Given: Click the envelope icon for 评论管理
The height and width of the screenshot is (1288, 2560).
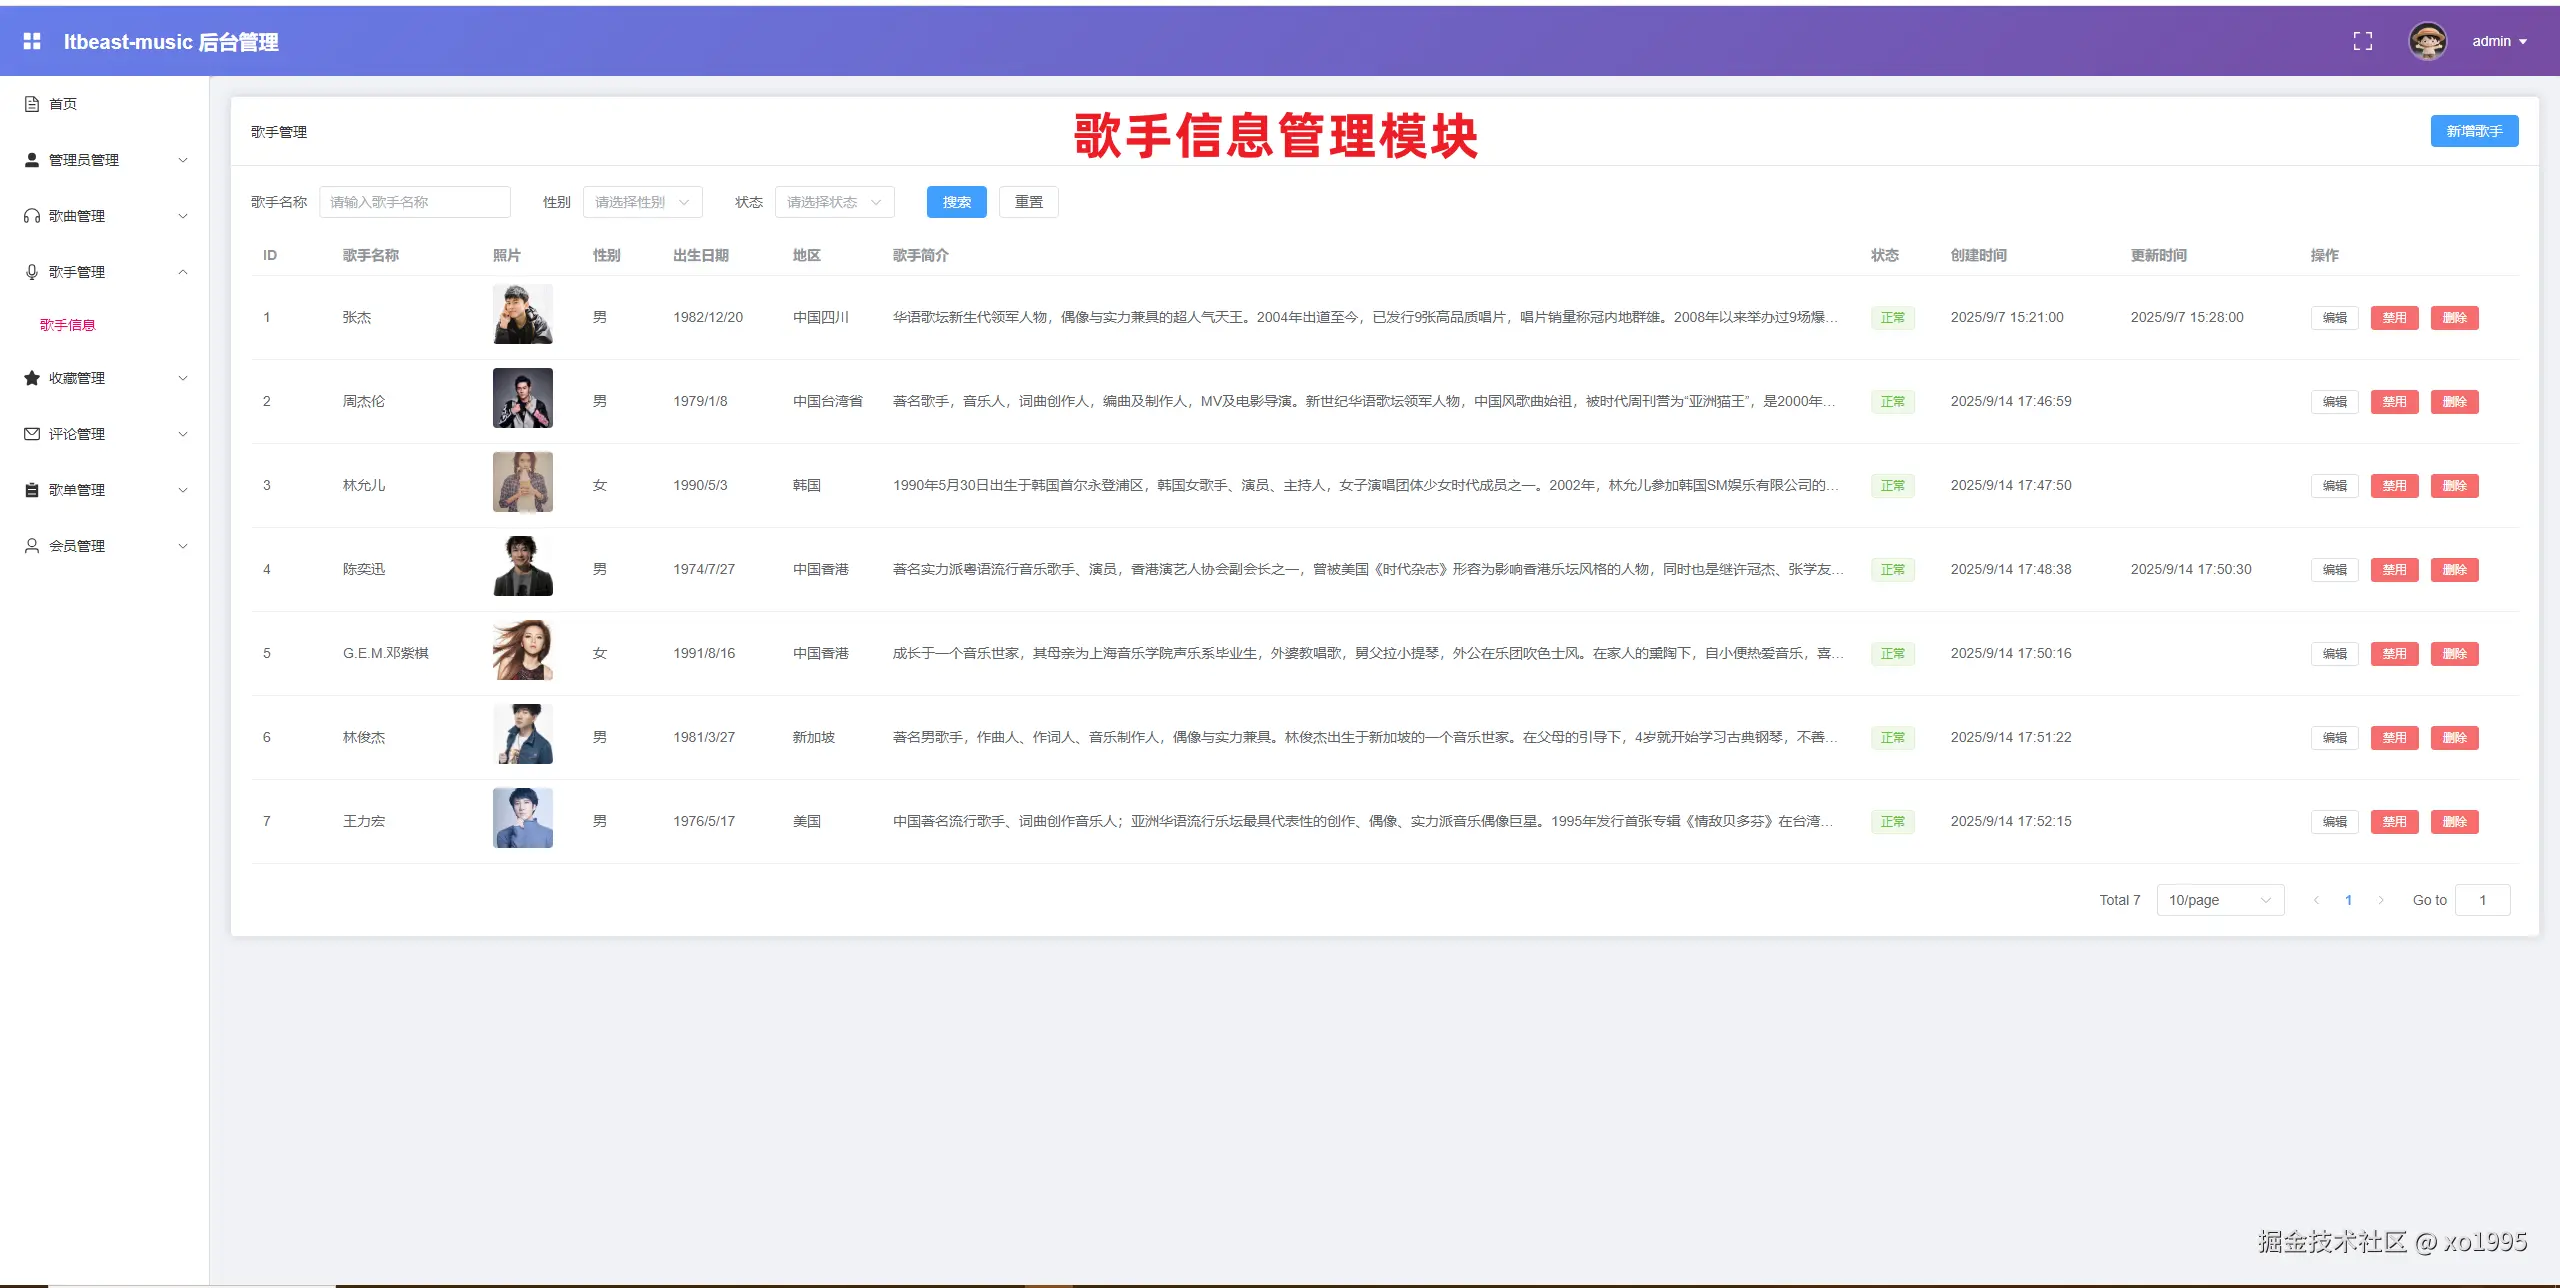Looking at the screenshot, I should point(32,434).
